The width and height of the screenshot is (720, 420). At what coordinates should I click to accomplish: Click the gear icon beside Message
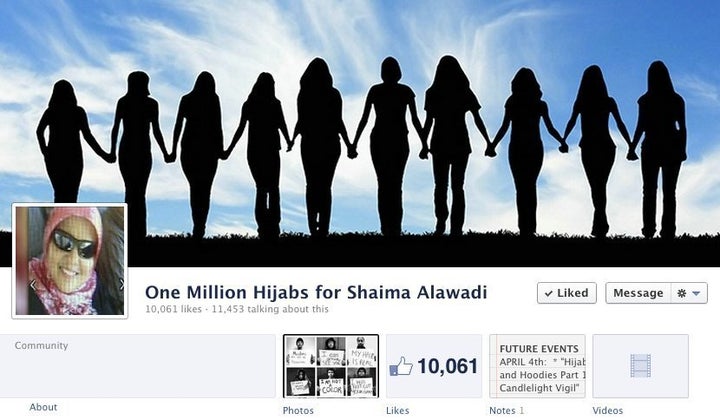coord(681,293)
